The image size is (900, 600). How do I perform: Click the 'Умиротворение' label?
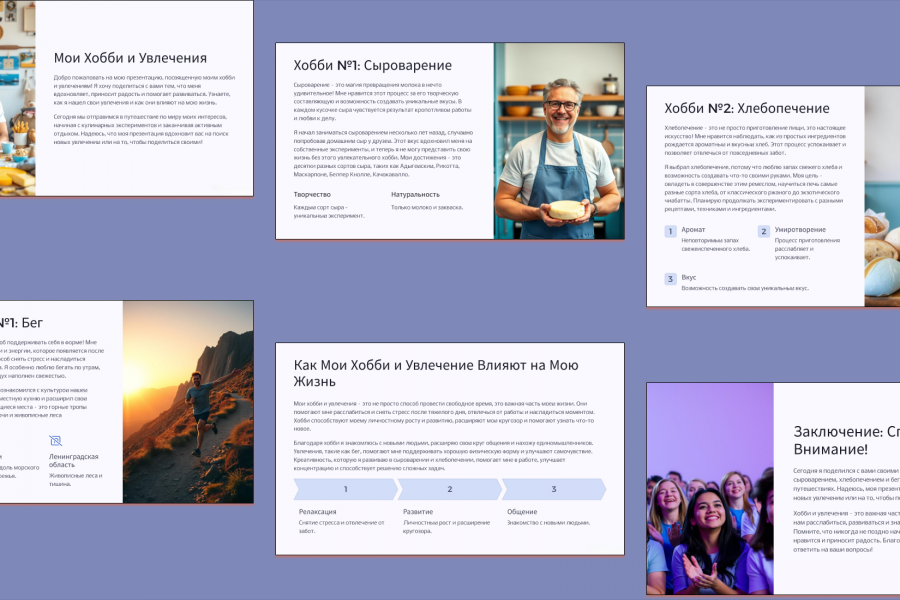[x=800, y=230]
